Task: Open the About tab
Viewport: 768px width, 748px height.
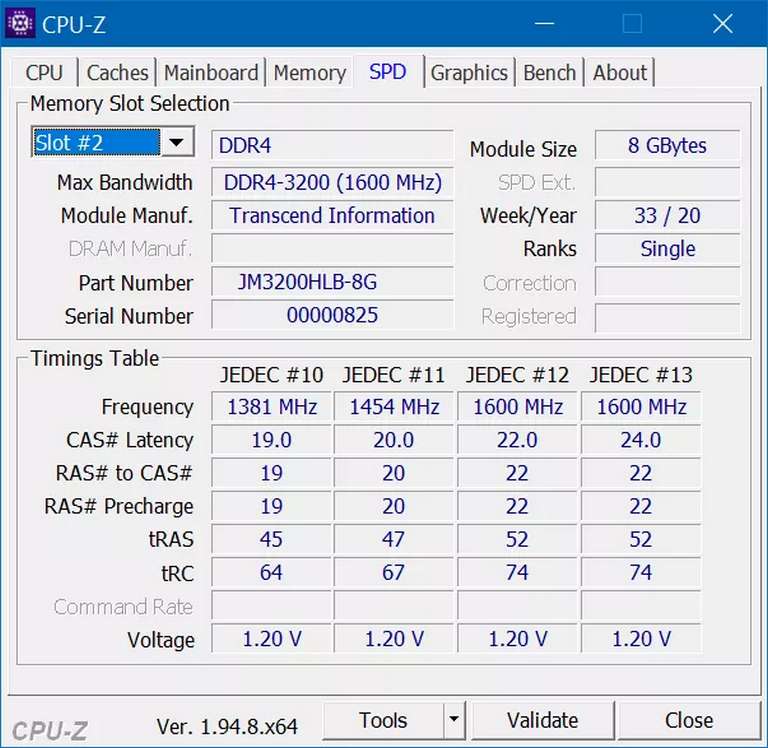Action: pyautogui.click(x=620, y=72)
